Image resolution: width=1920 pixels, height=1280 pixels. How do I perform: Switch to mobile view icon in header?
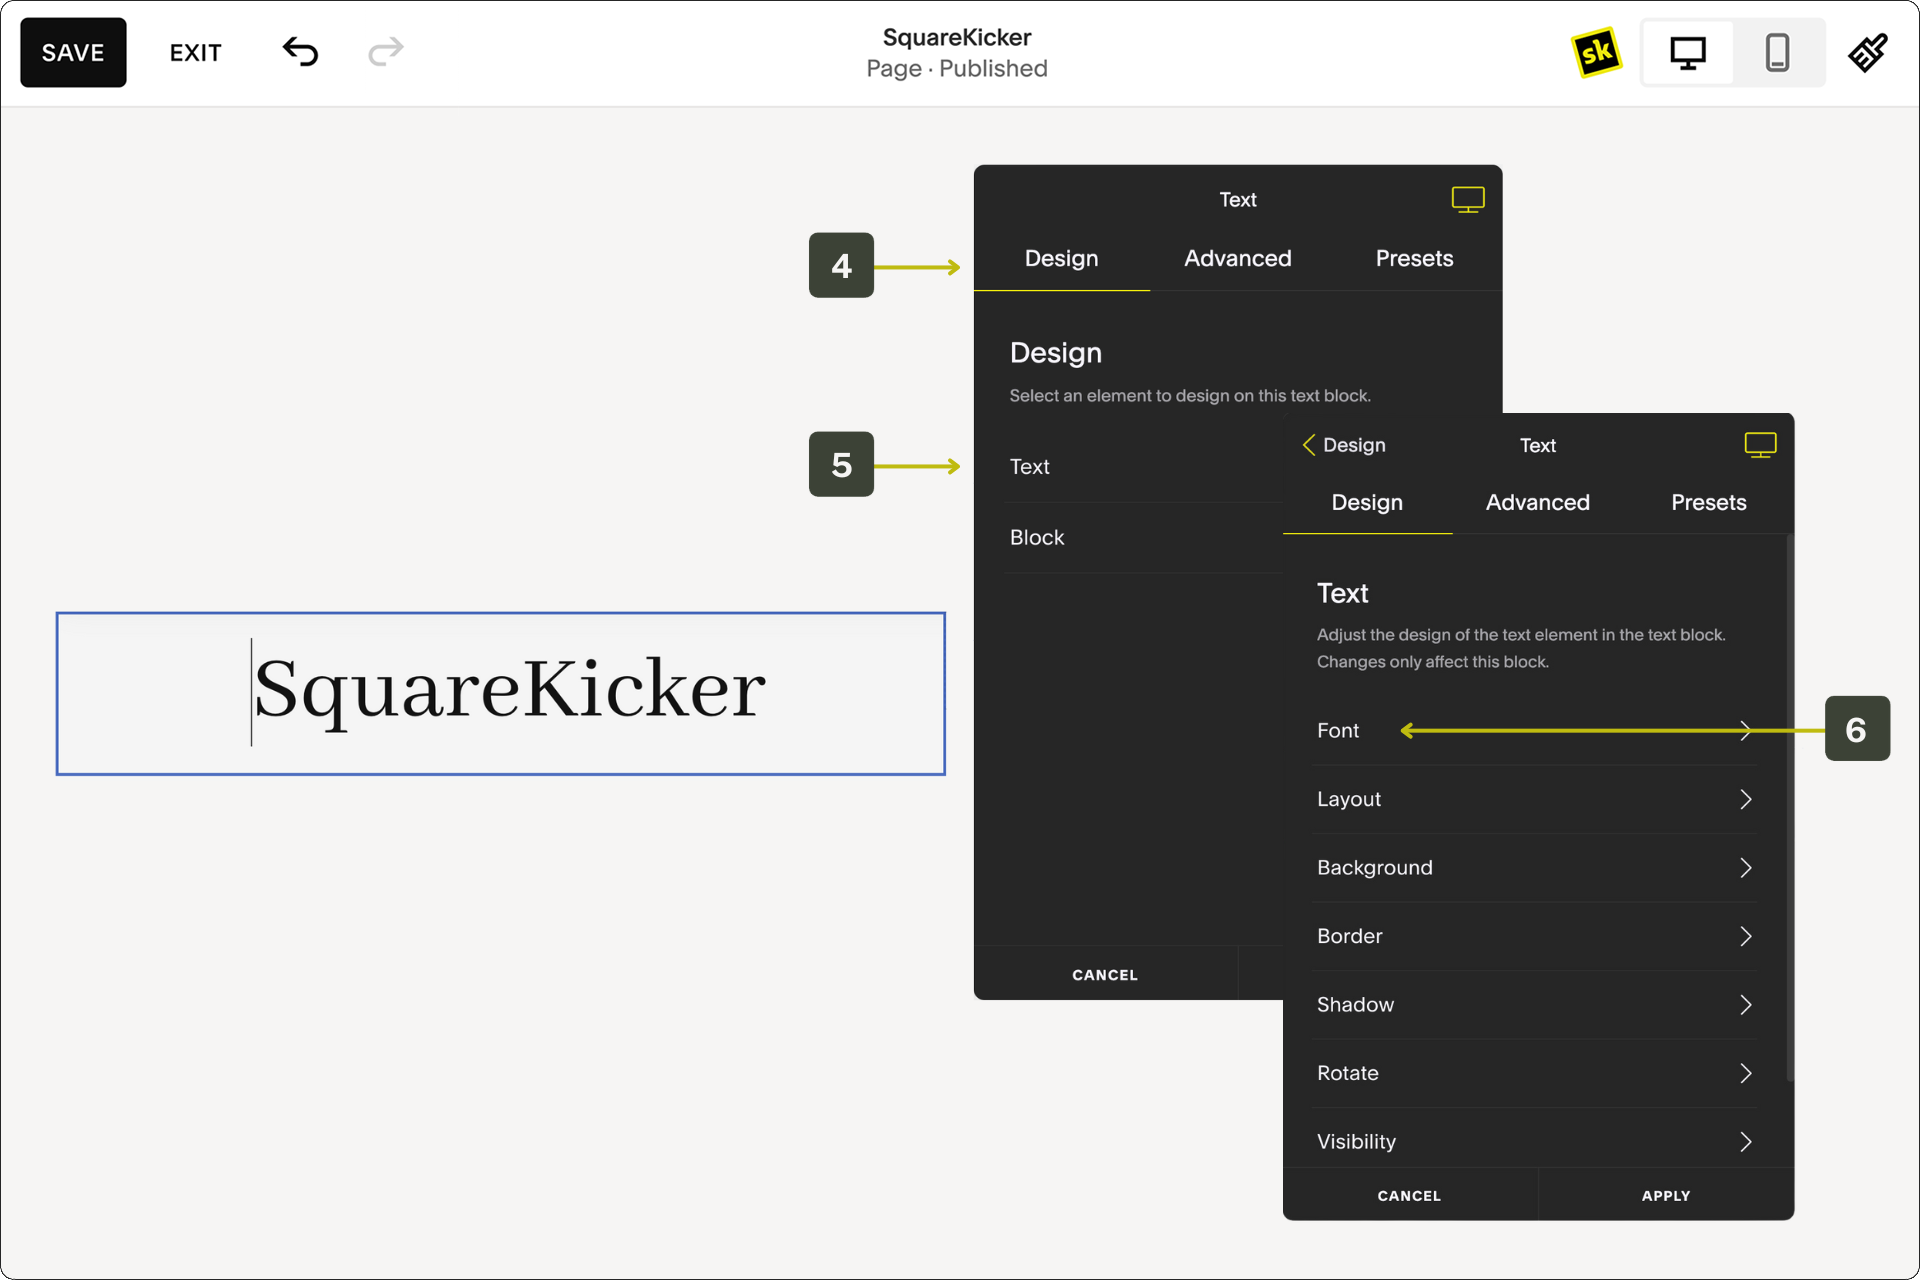1777,52
